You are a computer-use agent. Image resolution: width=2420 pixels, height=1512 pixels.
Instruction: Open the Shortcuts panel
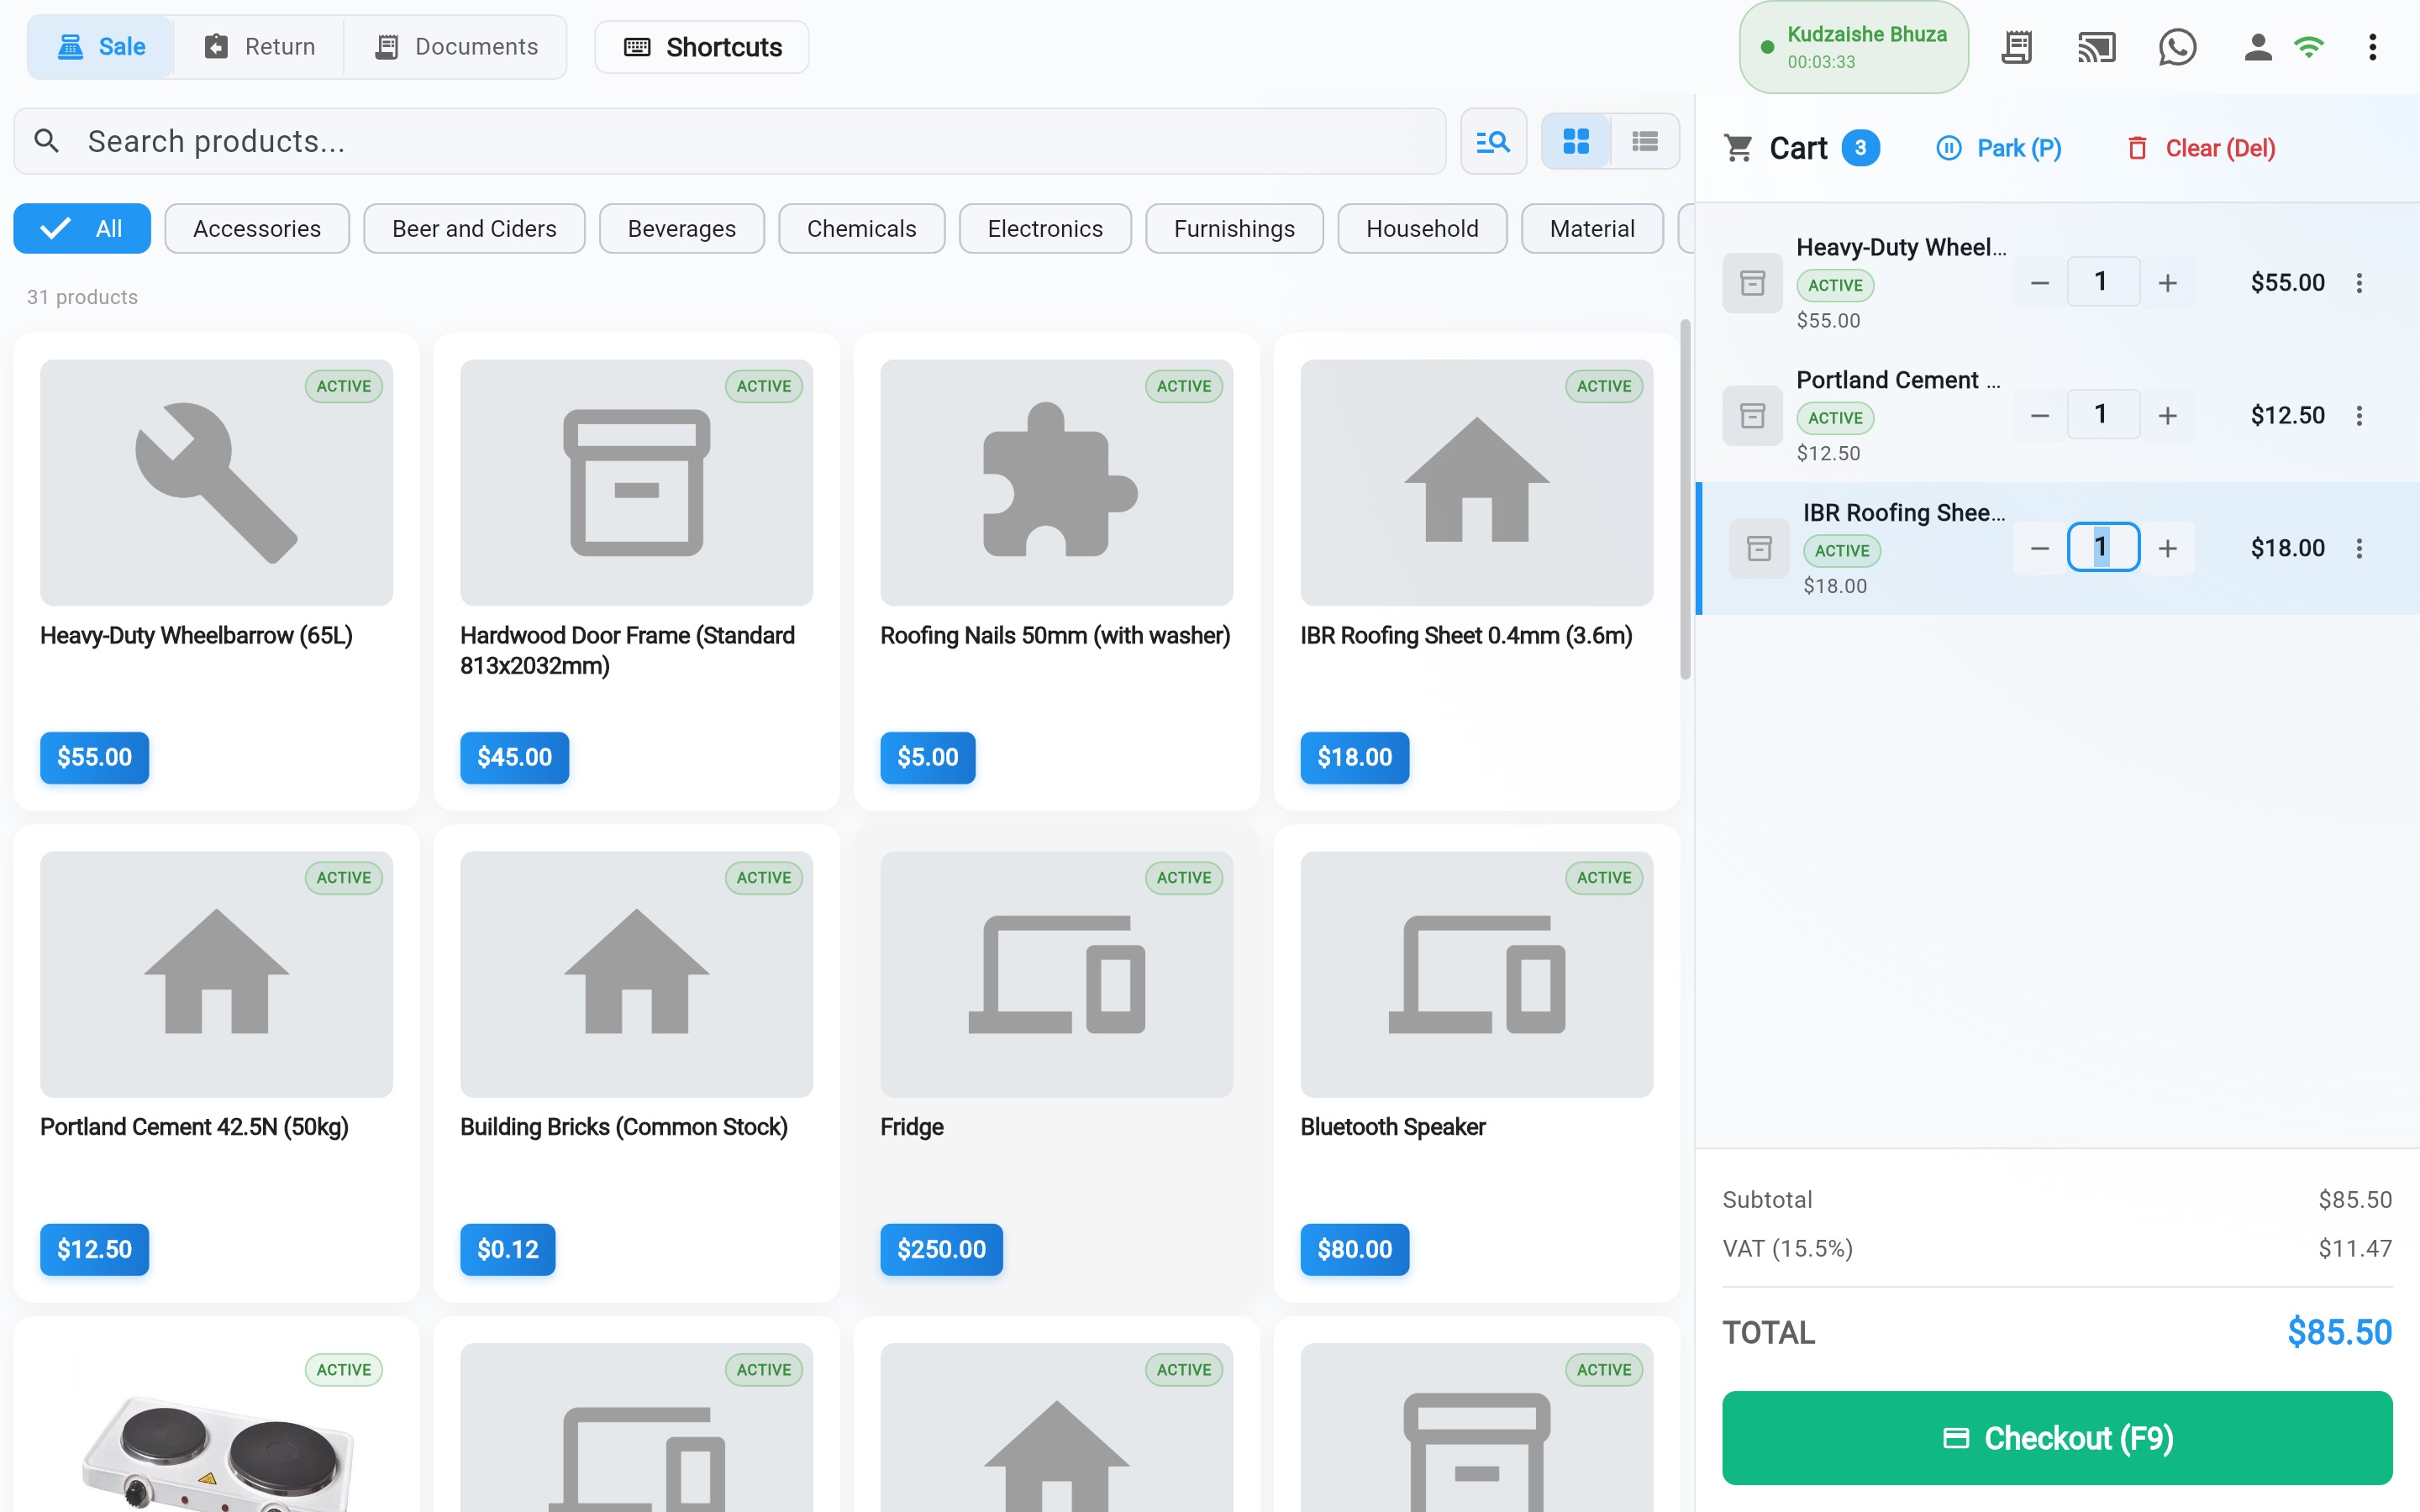tap(702, 47)
